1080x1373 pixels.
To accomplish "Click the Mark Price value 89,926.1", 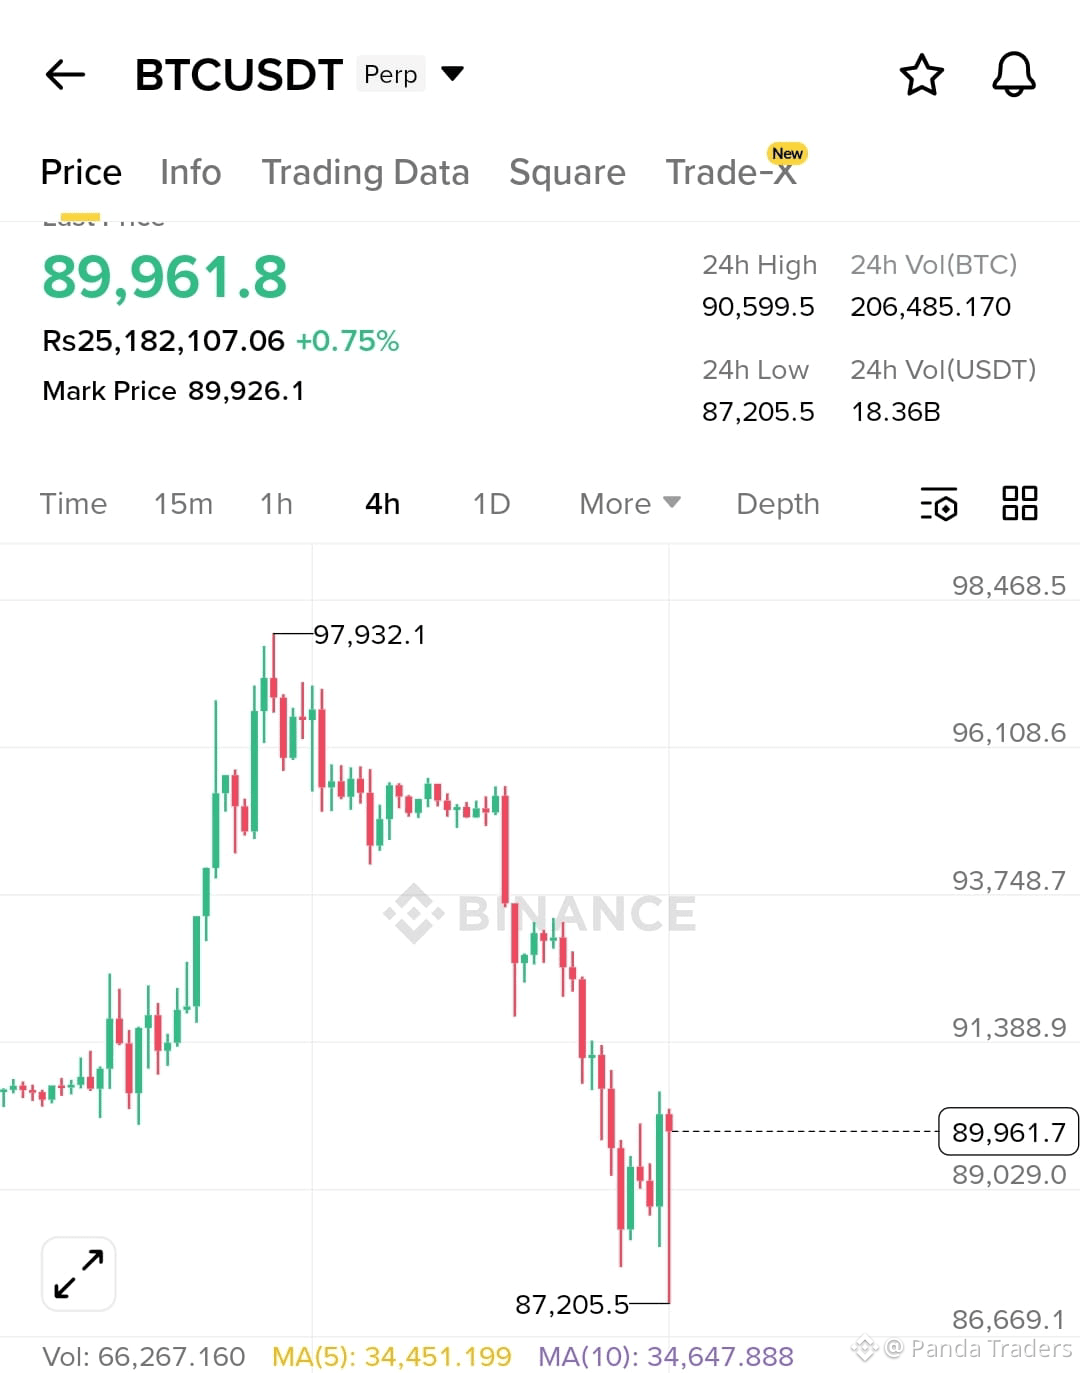I will [x=247, y=390].
